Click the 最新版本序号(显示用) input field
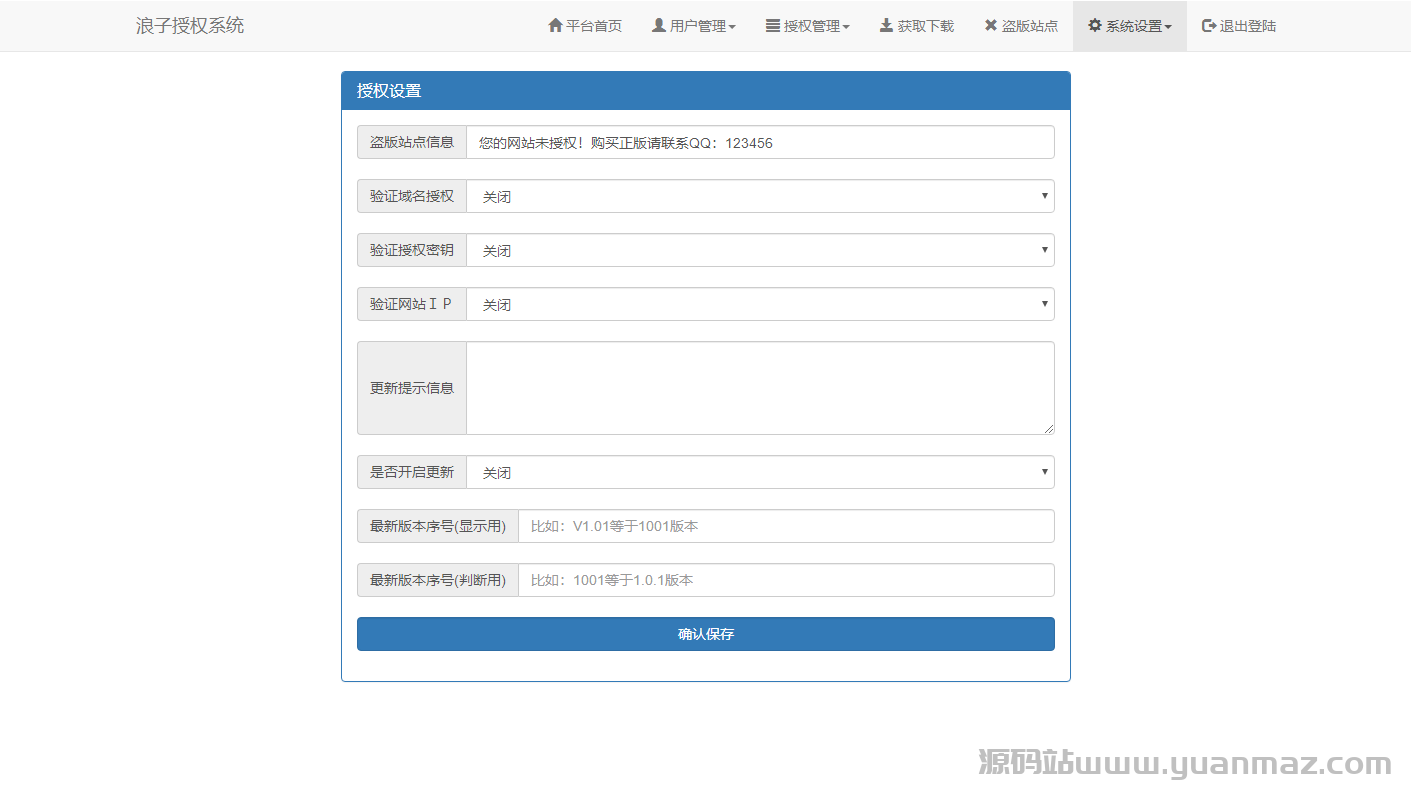 (x=785, y=526)
